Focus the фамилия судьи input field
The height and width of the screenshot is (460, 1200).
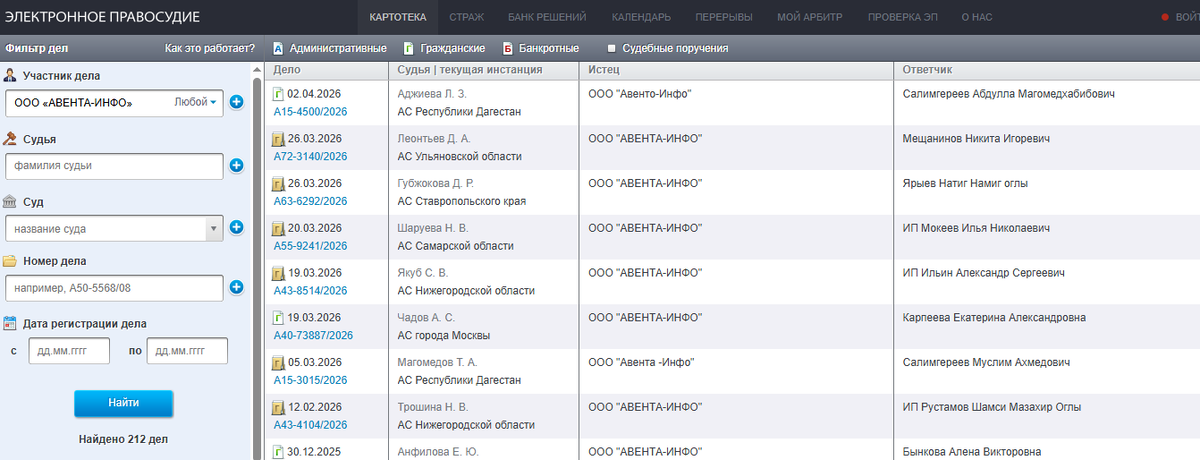[114, 166]
